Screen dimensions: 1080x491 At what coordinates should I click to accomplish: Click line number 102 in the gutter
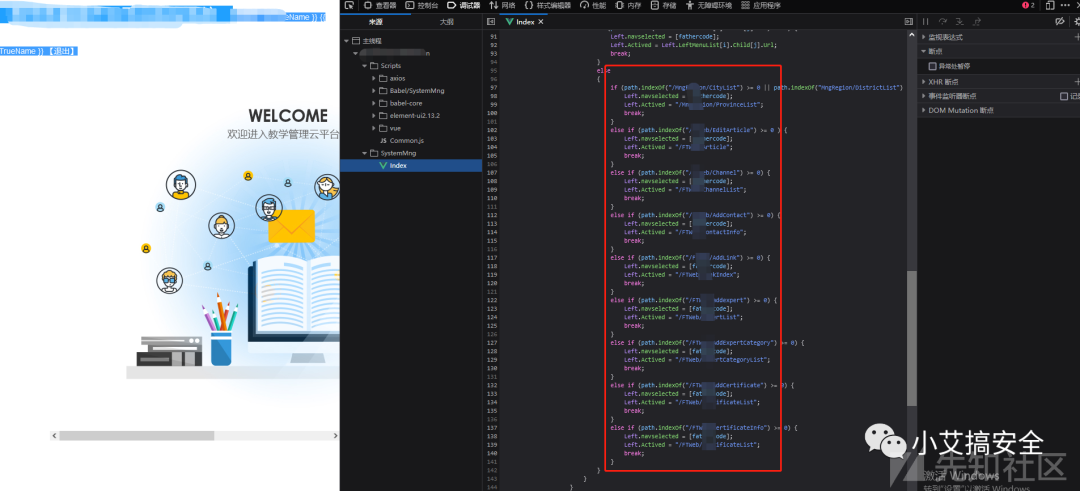(491, 130)
